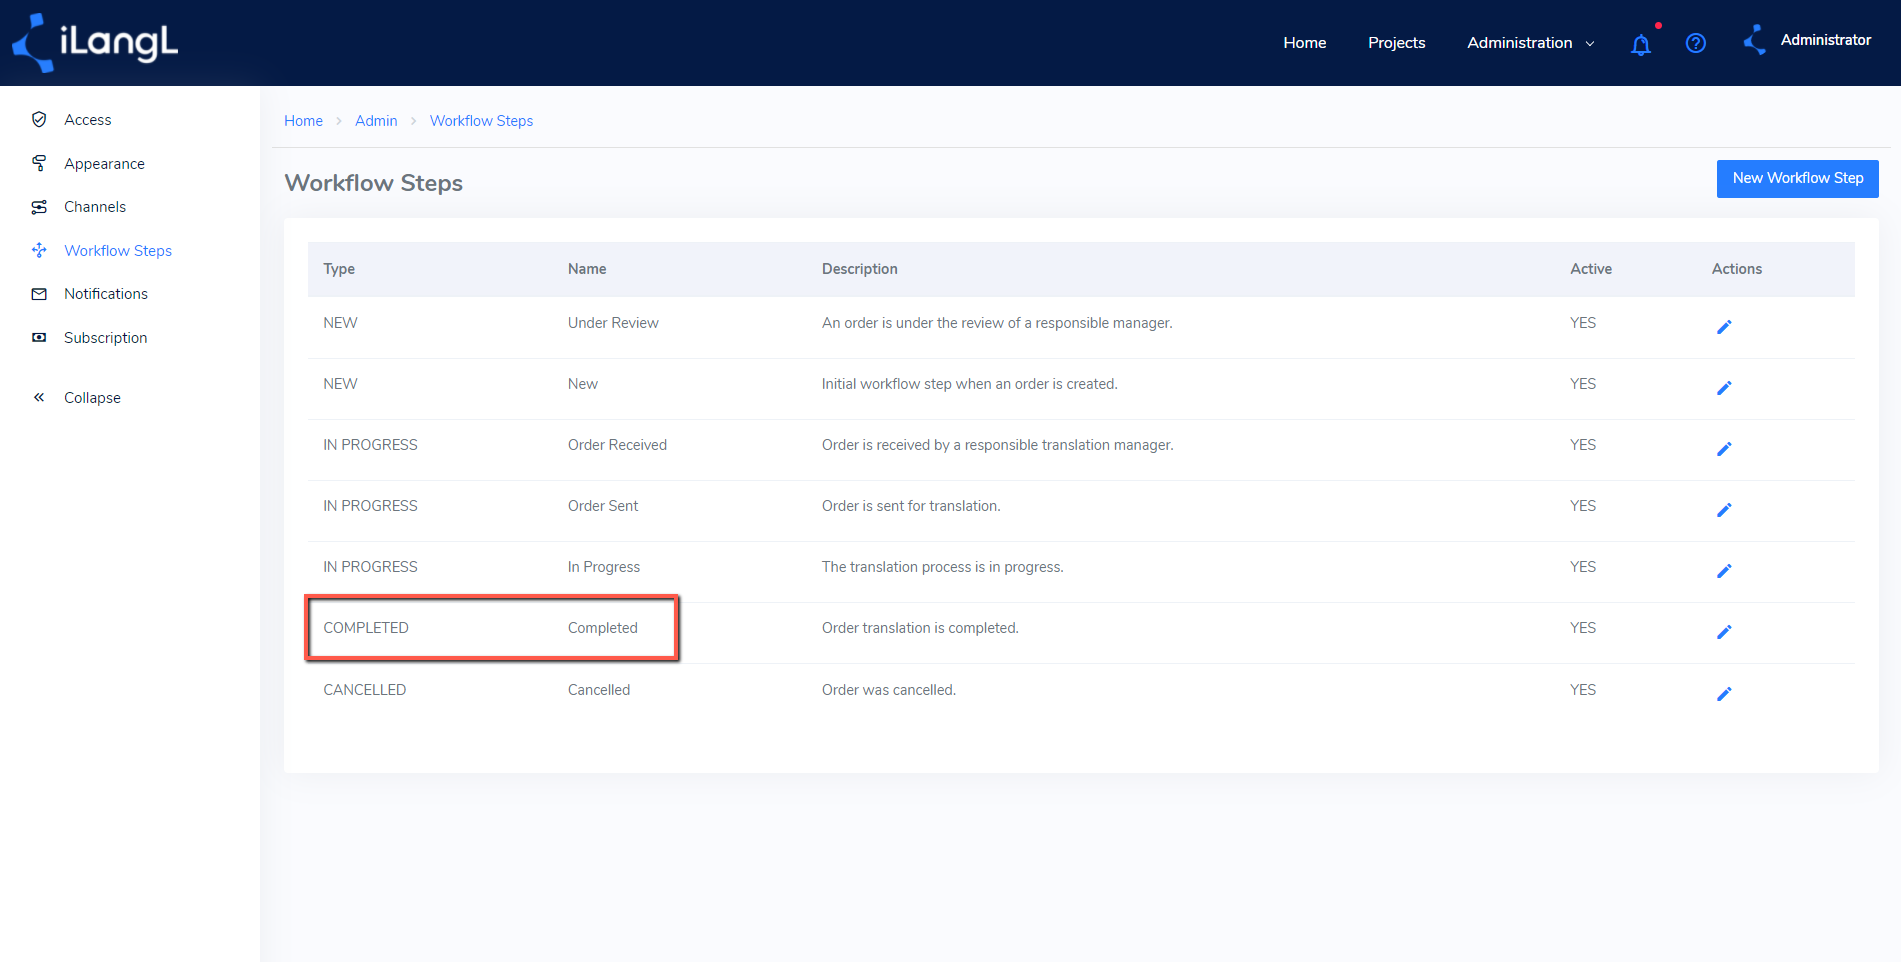Click the Description column header
This screenshot has height=962, width=1901.
tap(859, 269)
